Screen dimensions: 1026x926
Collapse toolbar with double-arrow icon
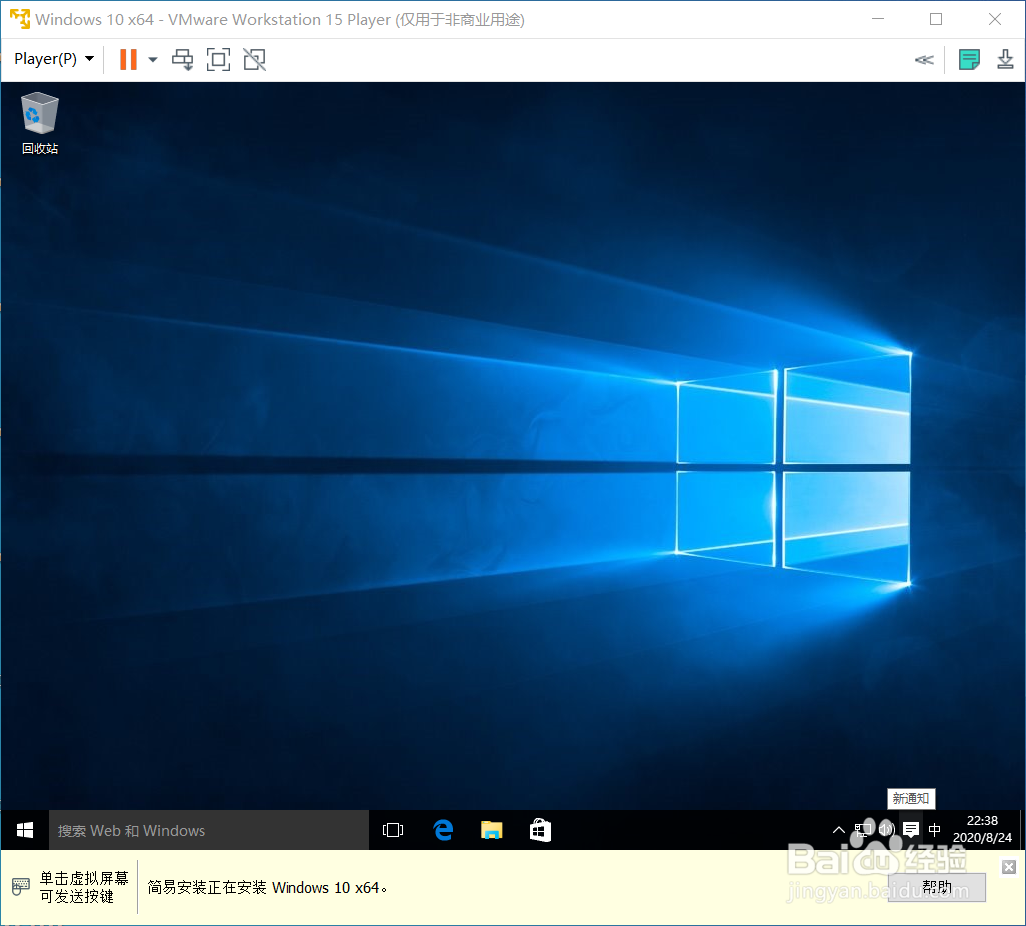click(x=924, y=60)
